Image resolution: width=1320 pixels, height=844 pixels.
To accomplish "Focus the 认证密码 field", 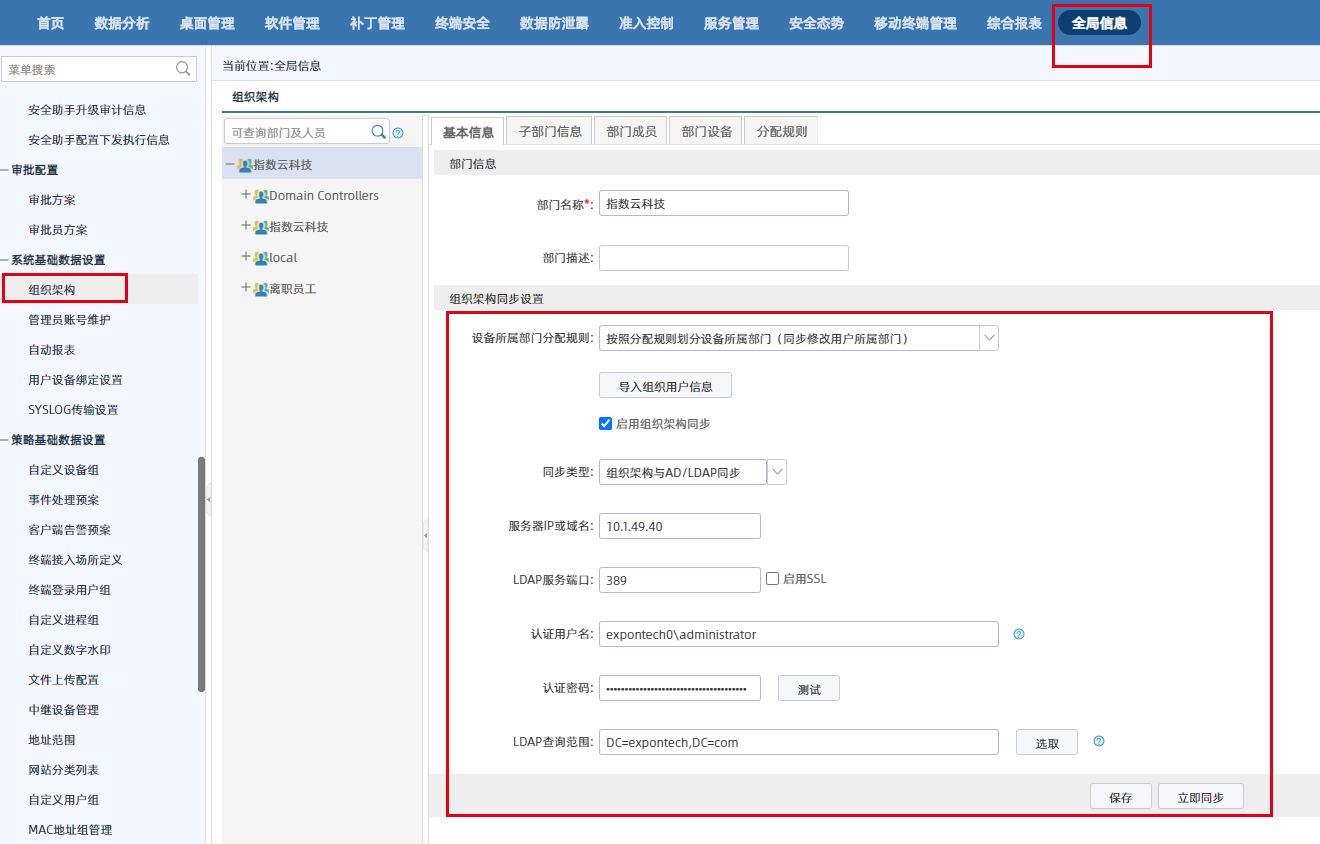I will click(680, 688).
